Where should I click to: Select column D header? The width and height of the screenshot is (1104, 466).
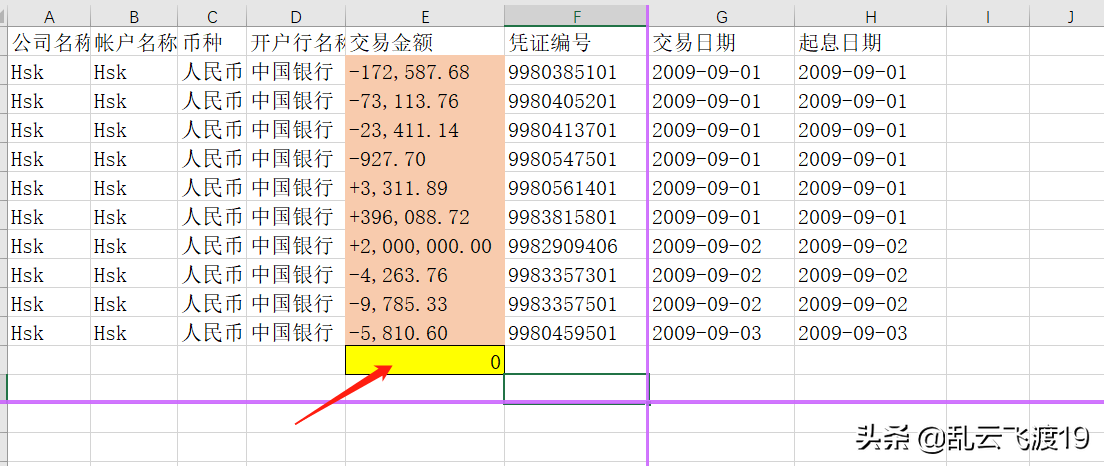coord(296,17)
